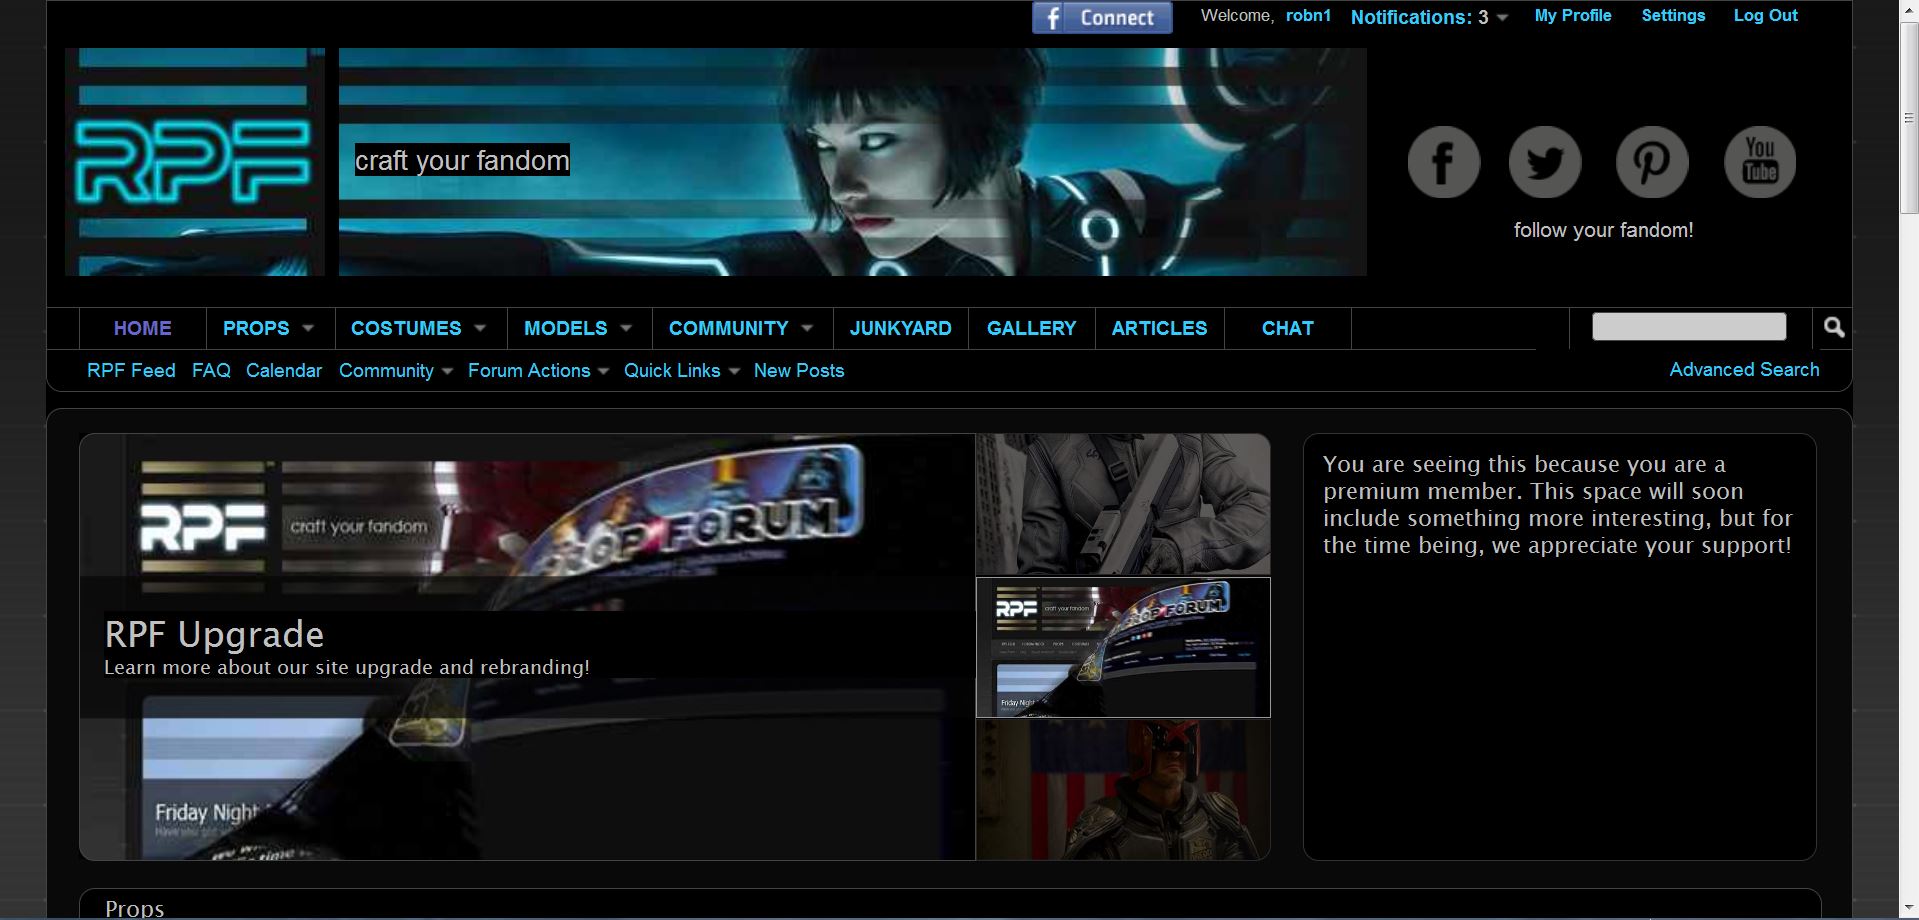Expand the Community submenu in the sub-navigation
The image size is (1919, 920).
pyautogui.click(x=396, y=370)
